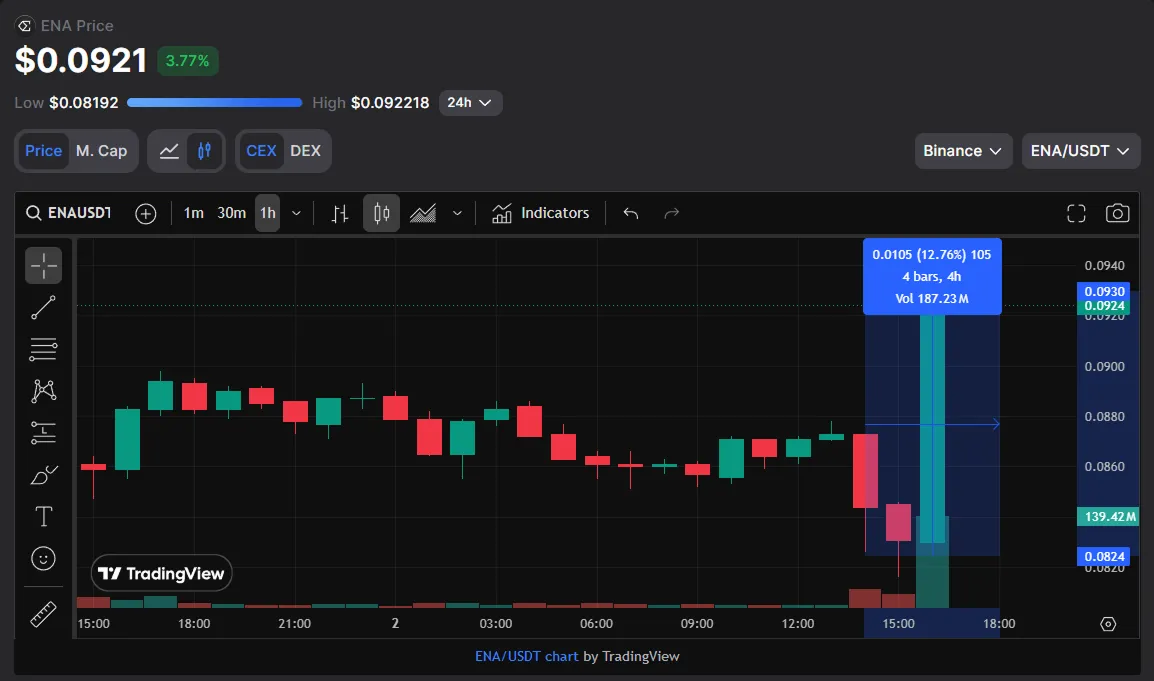Expand more timeframe options chevron
Screen dimensions: 1154x681
click(296, 214)
